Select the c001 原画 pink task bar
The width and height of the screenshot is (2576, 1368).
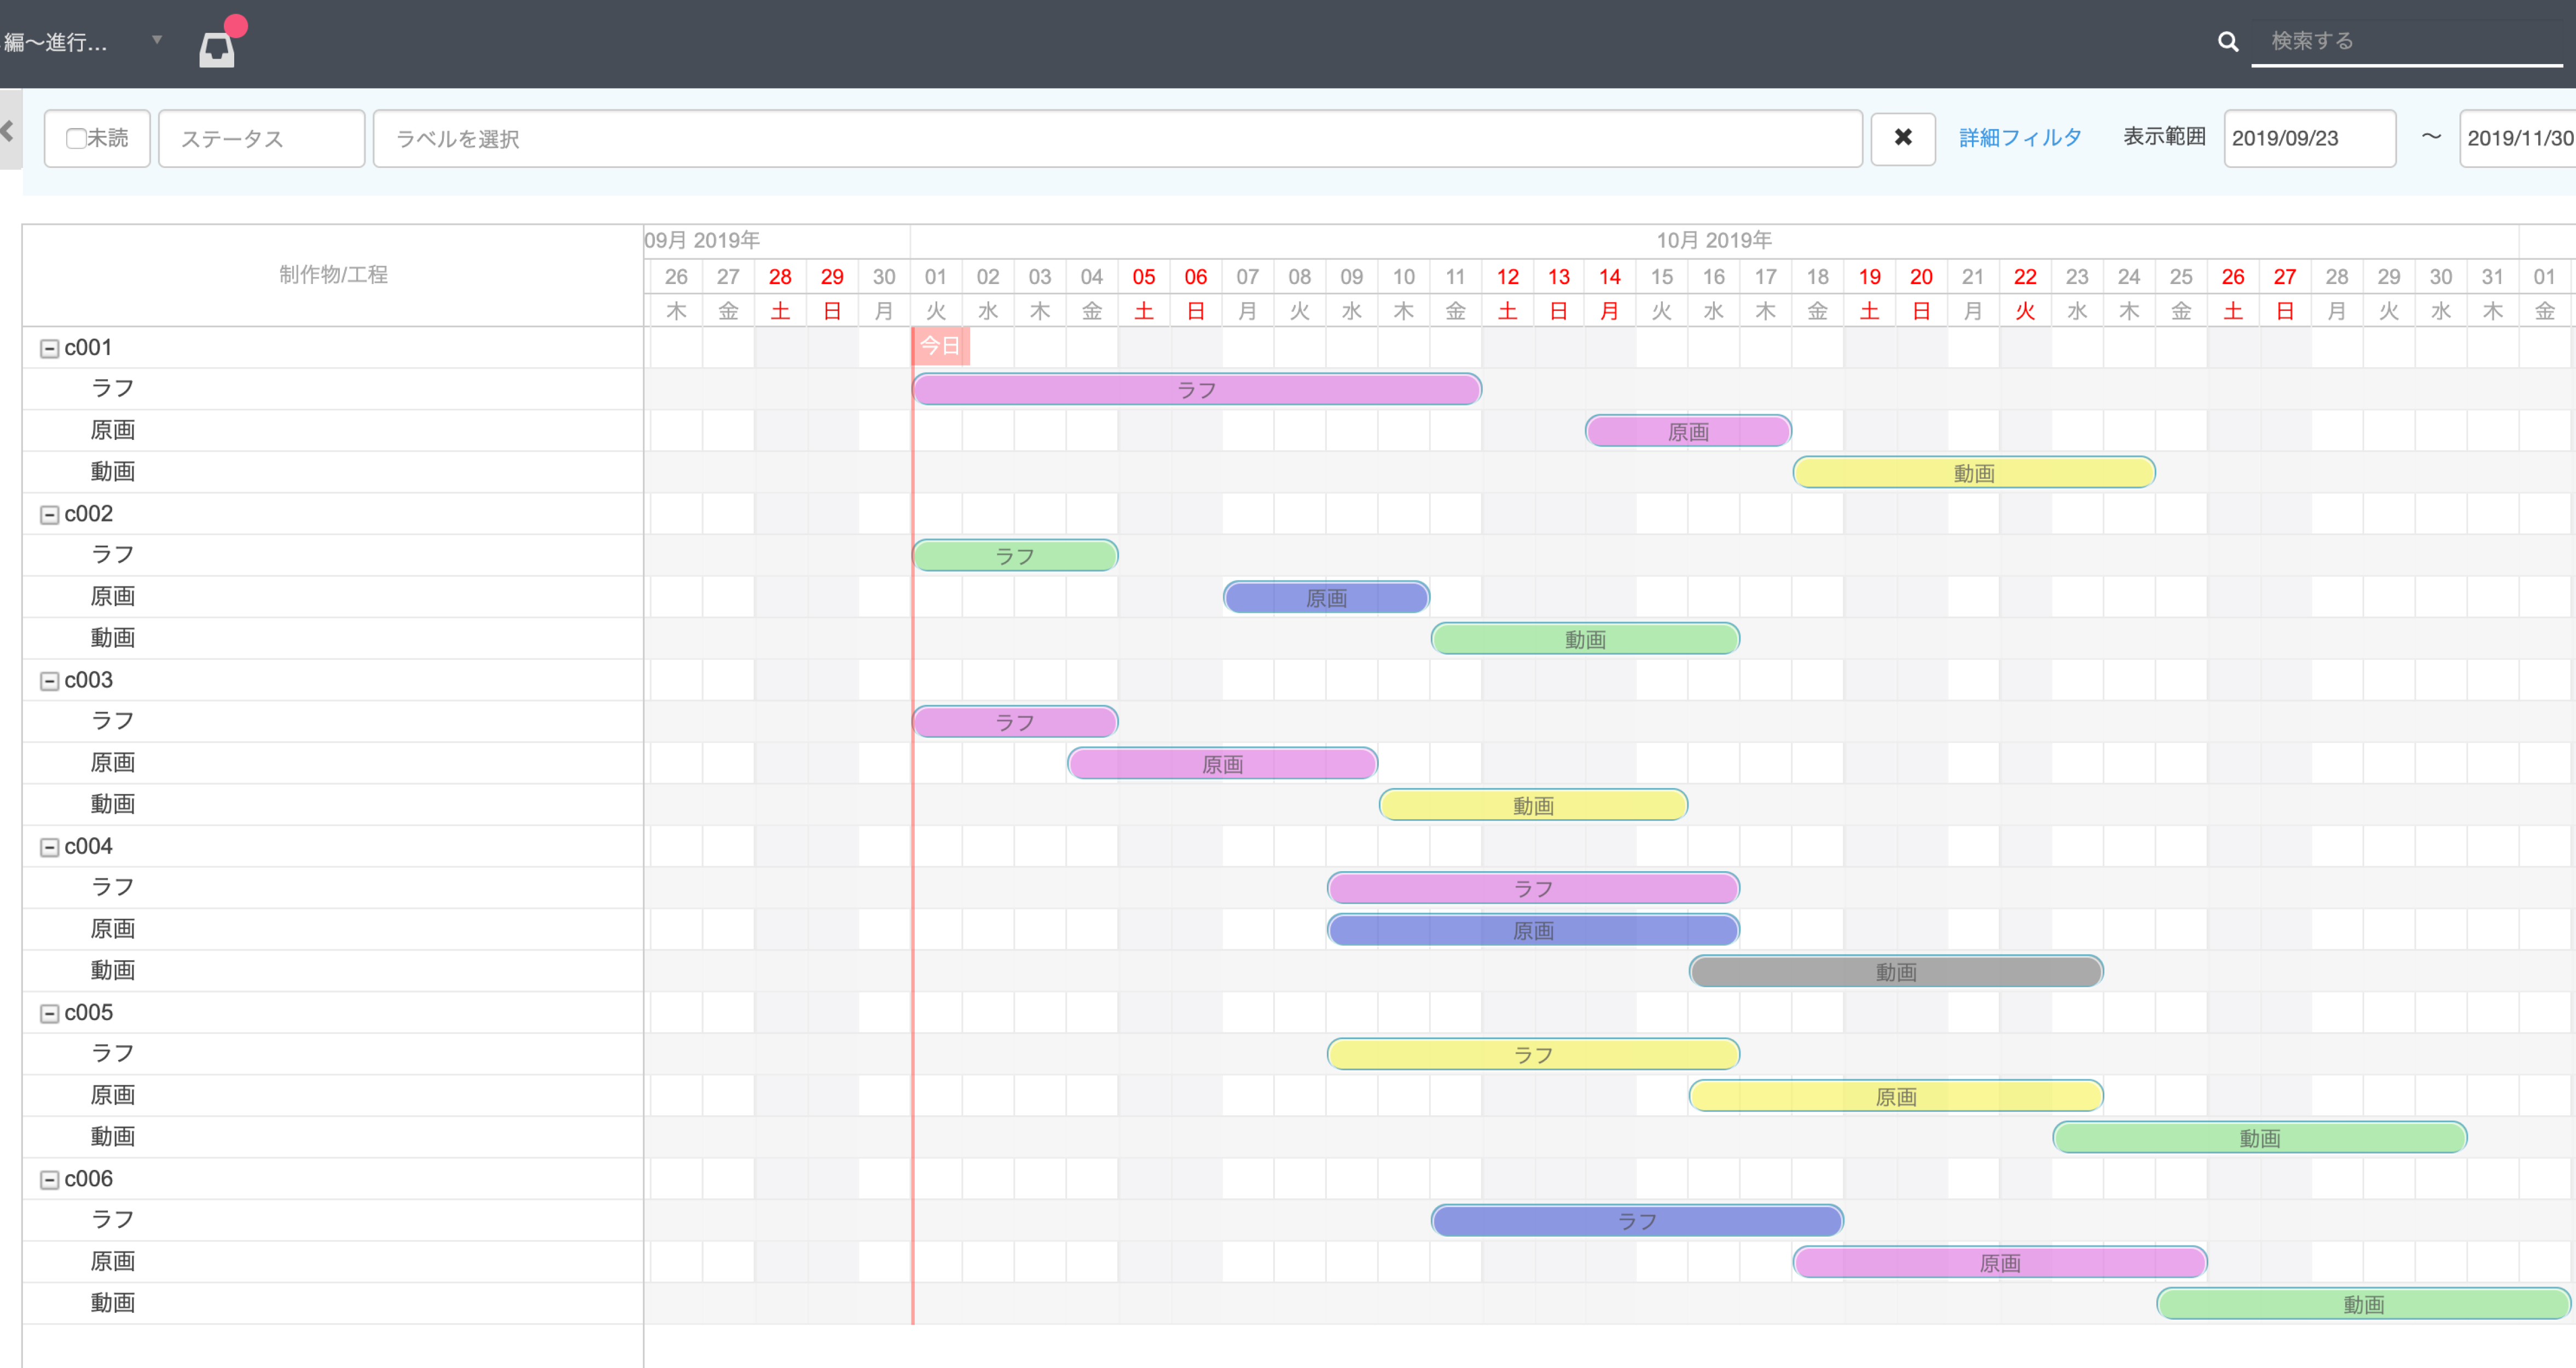pos(1688,431)
